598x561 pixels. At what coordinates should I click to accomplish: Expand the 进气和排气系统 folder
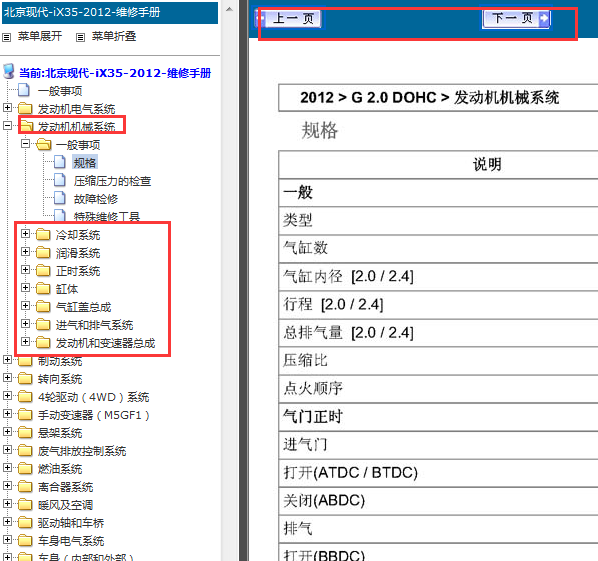click(26, 323)
